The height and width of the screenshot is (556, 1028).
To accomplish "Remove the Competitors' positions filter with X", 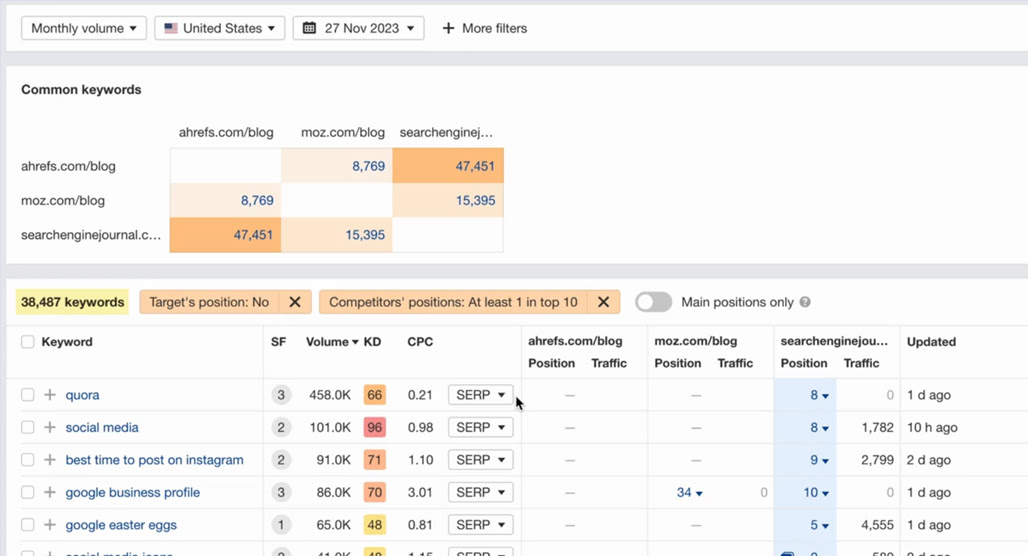I will pyautogui.click(x=603, y=302).
